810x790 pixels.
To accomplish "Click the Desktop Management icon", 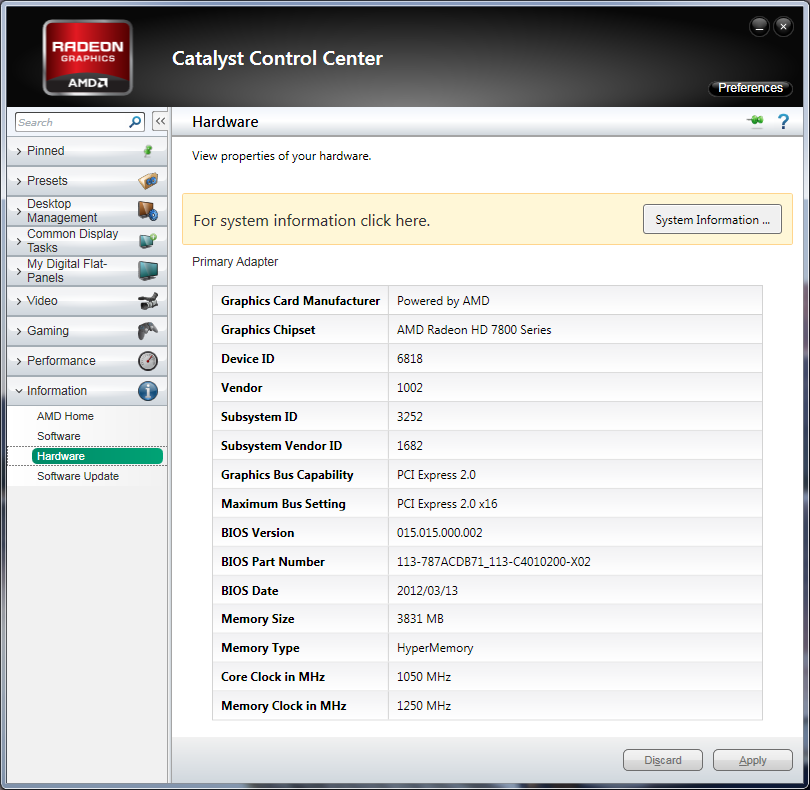I will pyautogui.click(x=148, y=211).
